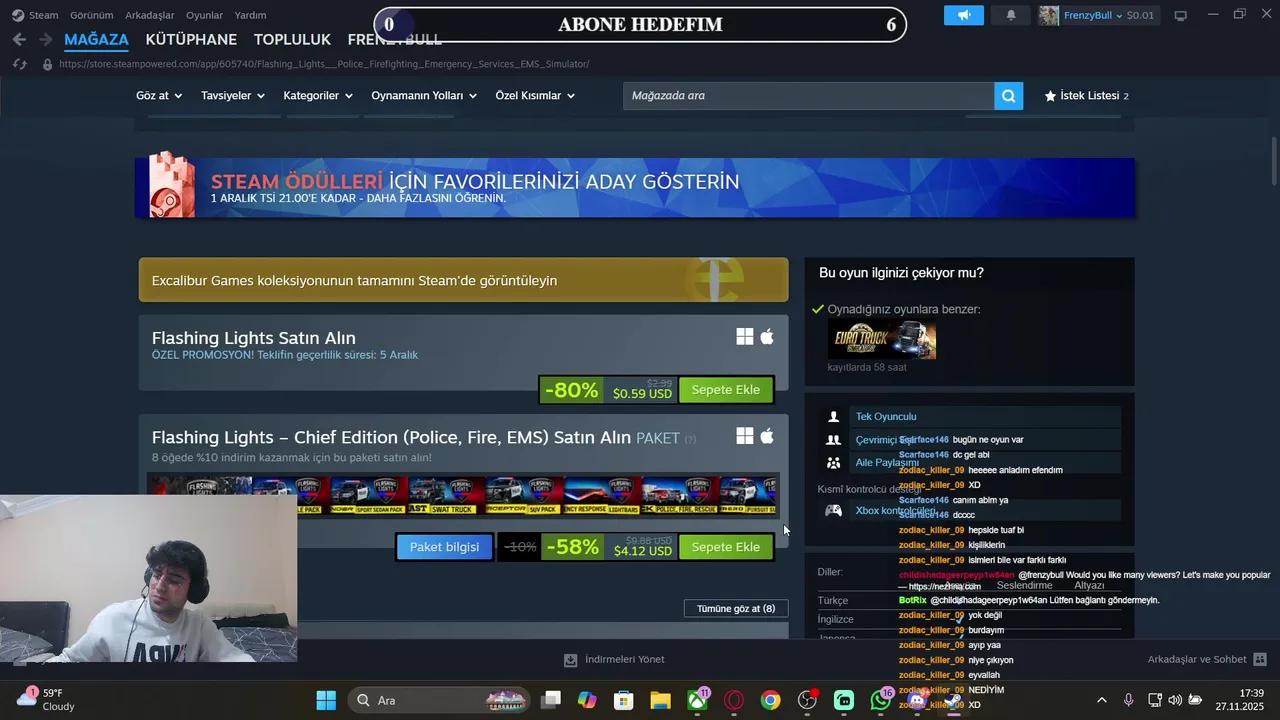Switch to the TOPLULUK tab
The height and width of the screenshot is (720, 1280).
pyautogui.click(x=292, y=40)
